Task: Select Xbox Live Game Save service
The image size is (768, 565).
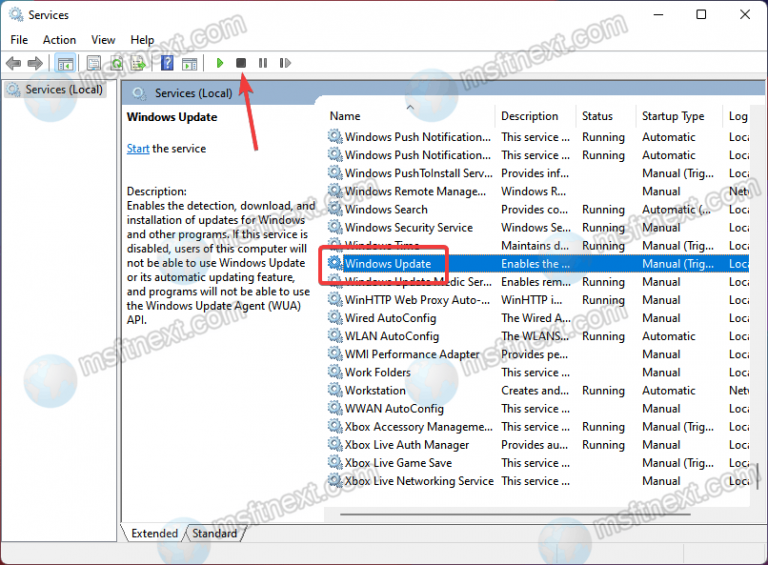Action: click(537, 463)
